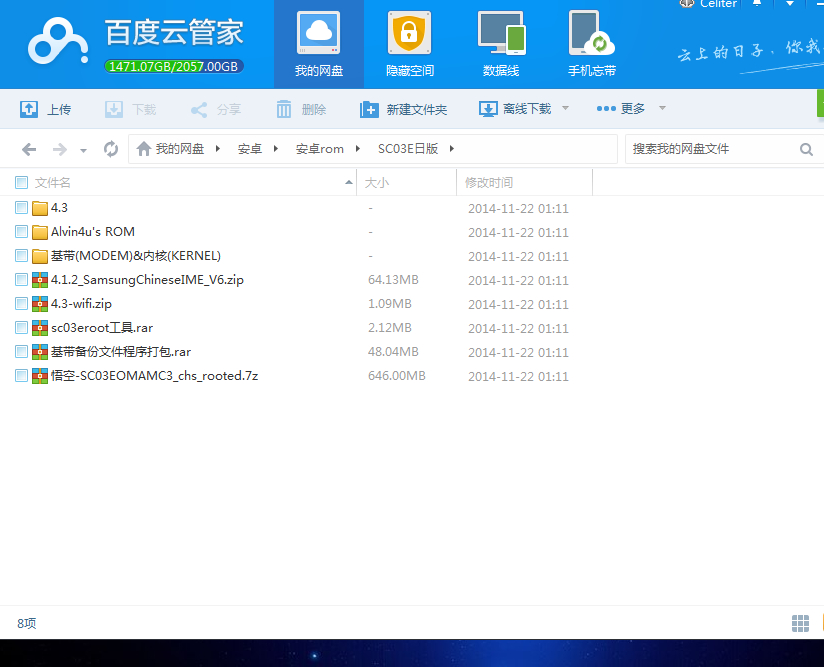Open the 更多 menu

point(620,108)
